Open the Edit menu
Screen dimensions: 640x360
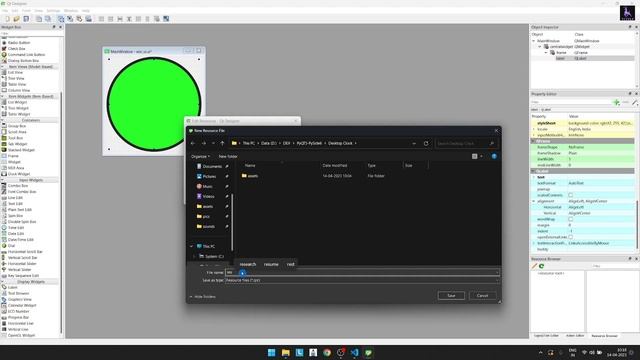click(15, 11)
